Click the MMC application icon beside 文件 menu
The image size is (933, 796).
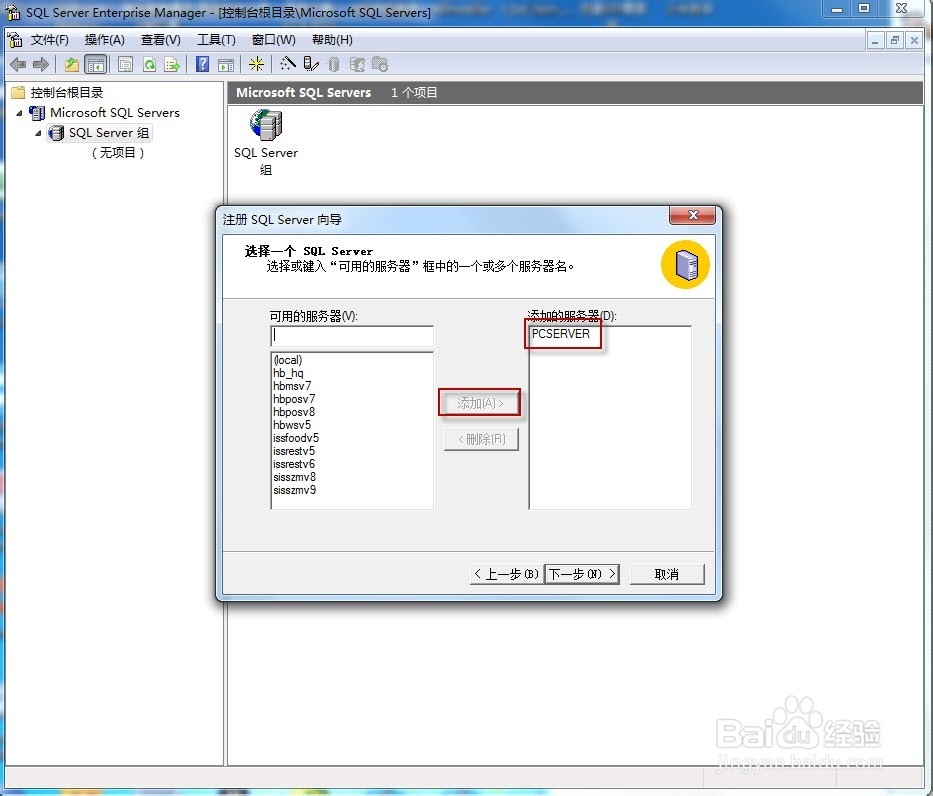(14, 39)
